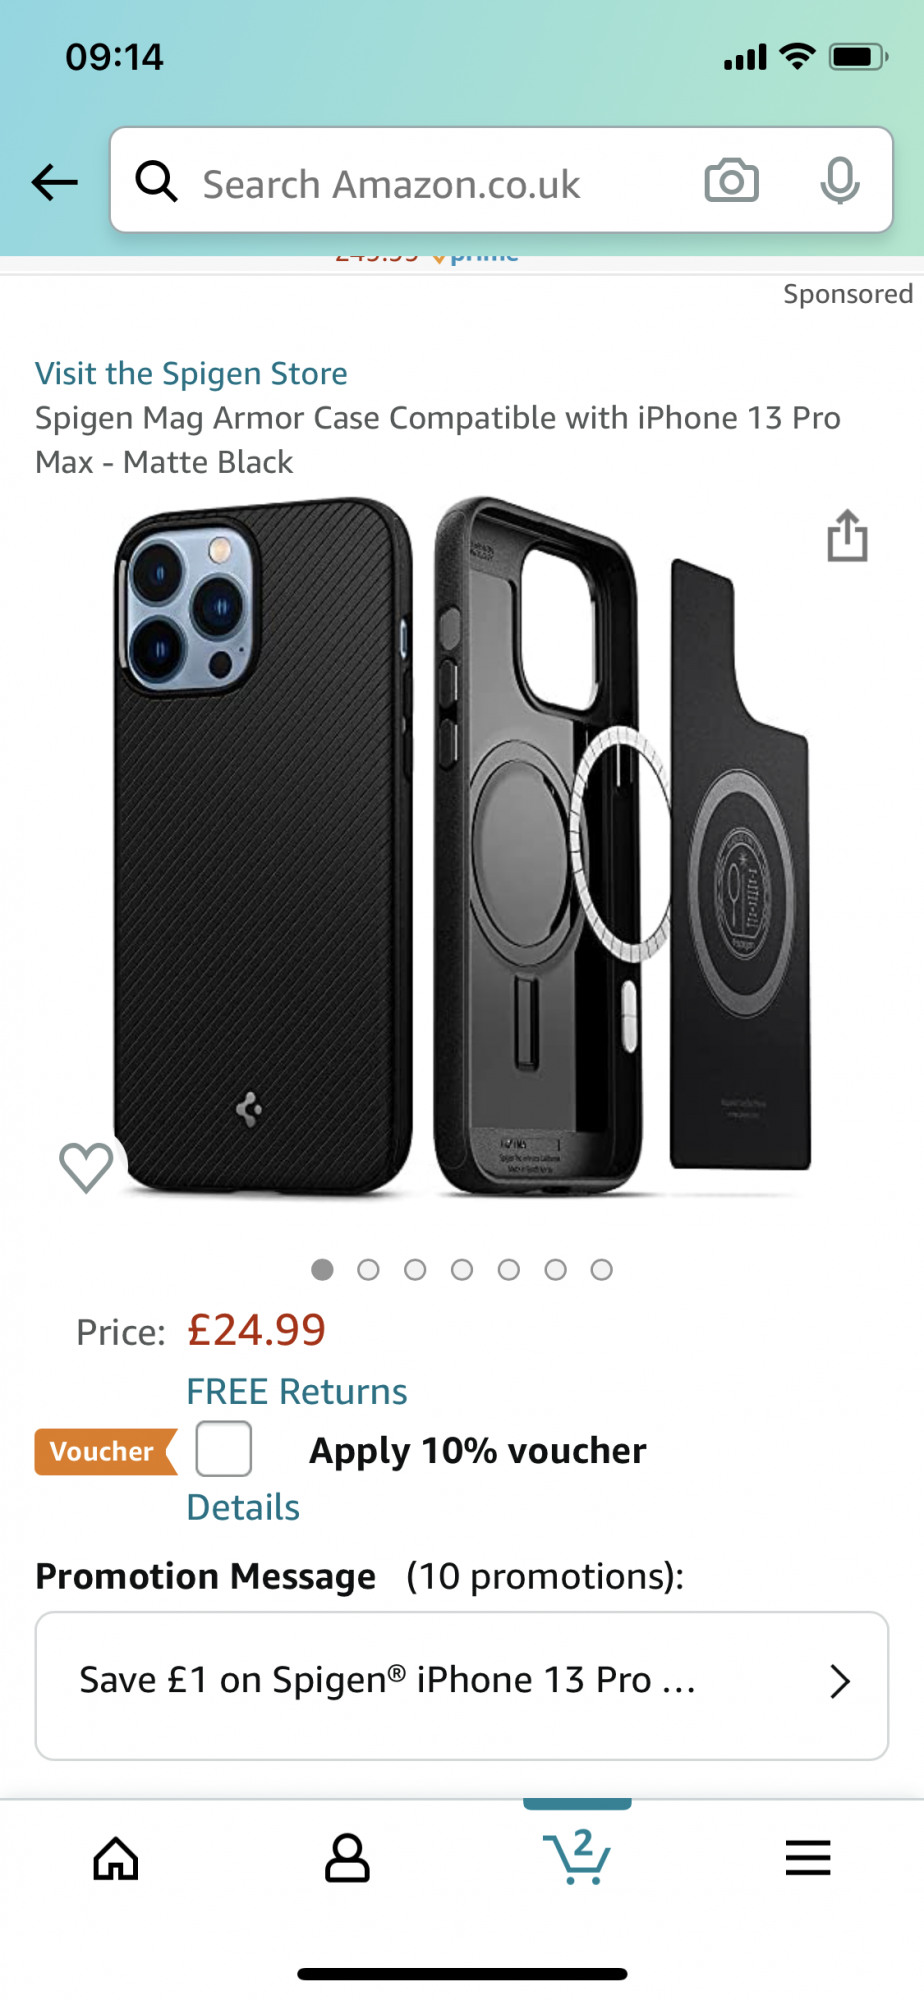Select the last image dot
Viewport: 924px width, 2000px height.
601,1270
